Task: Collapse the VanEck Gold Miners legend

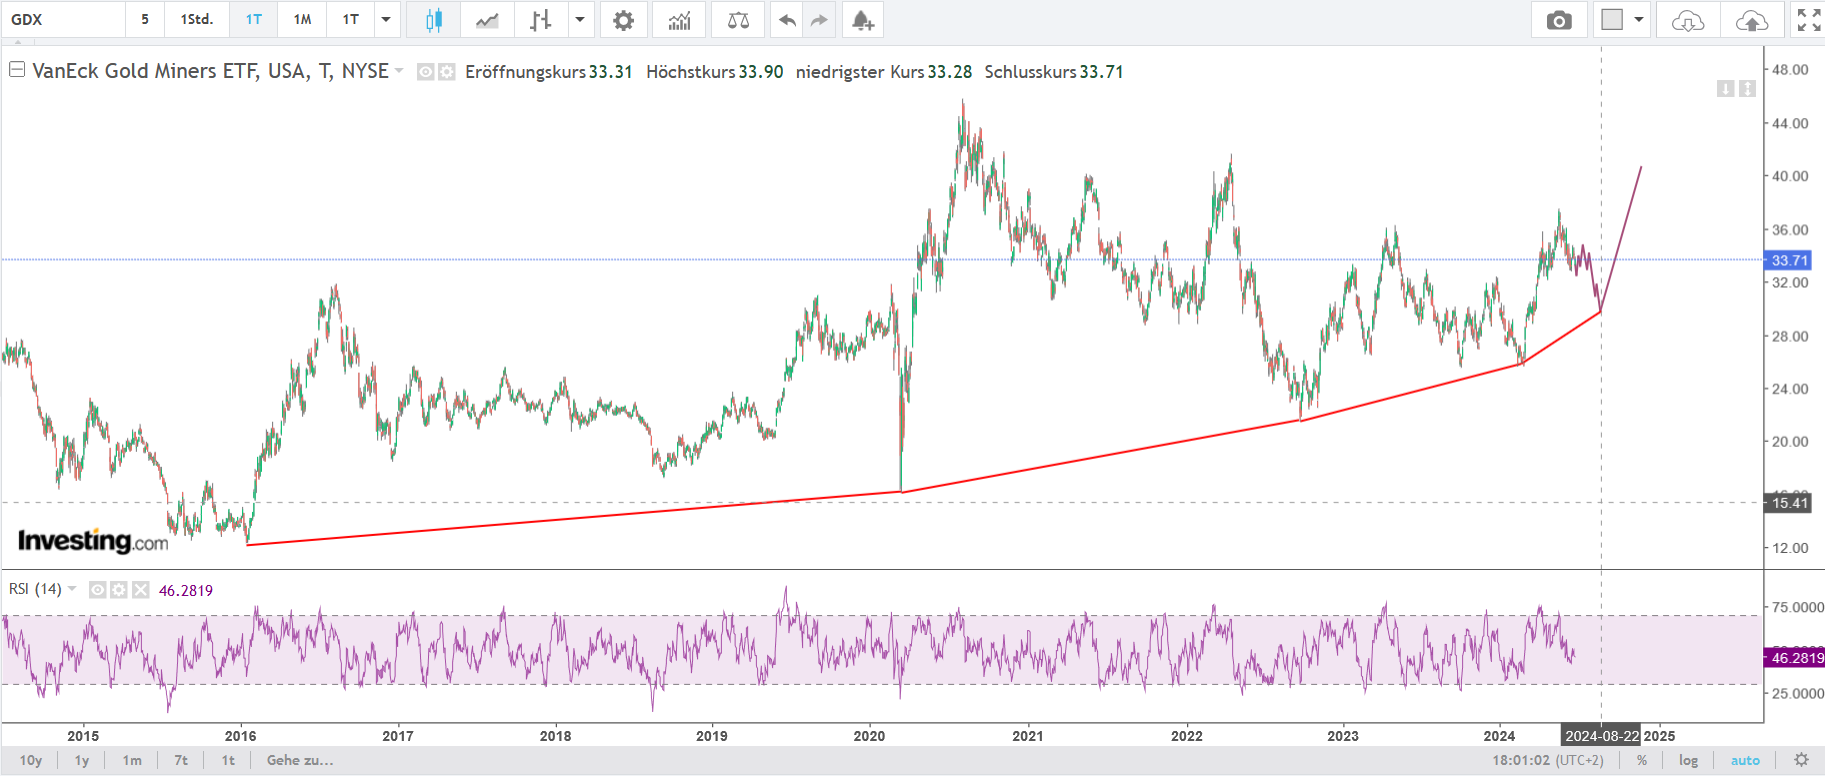Action: 17,70
